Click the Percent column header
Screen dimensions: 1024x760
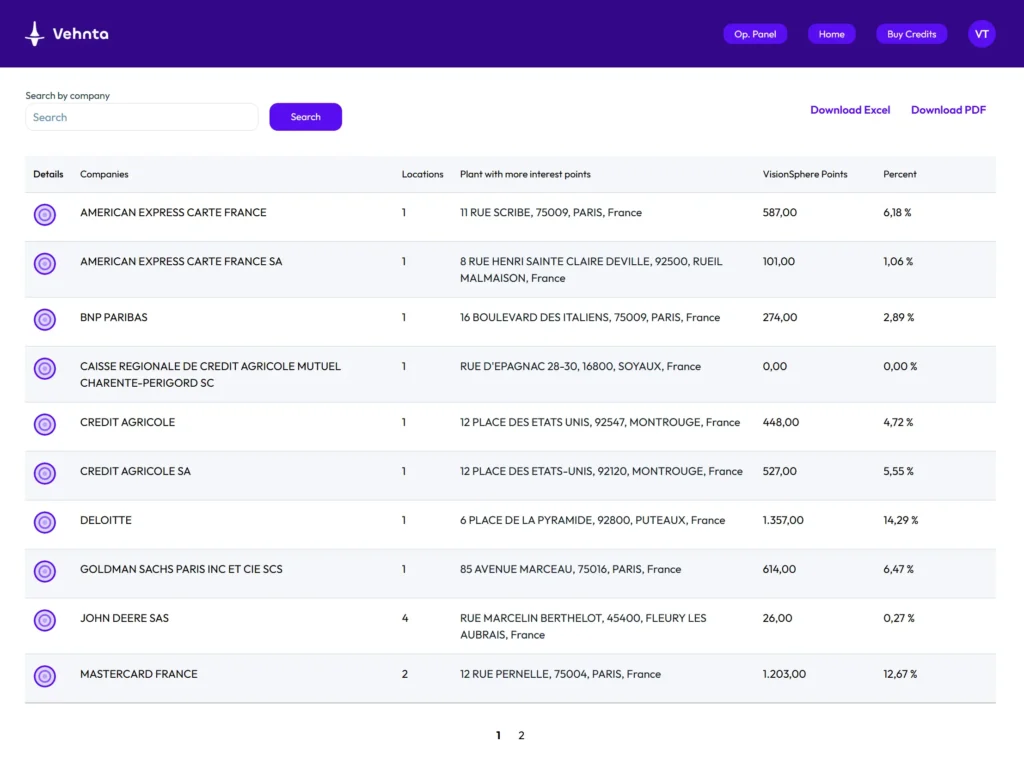(899, 174)
